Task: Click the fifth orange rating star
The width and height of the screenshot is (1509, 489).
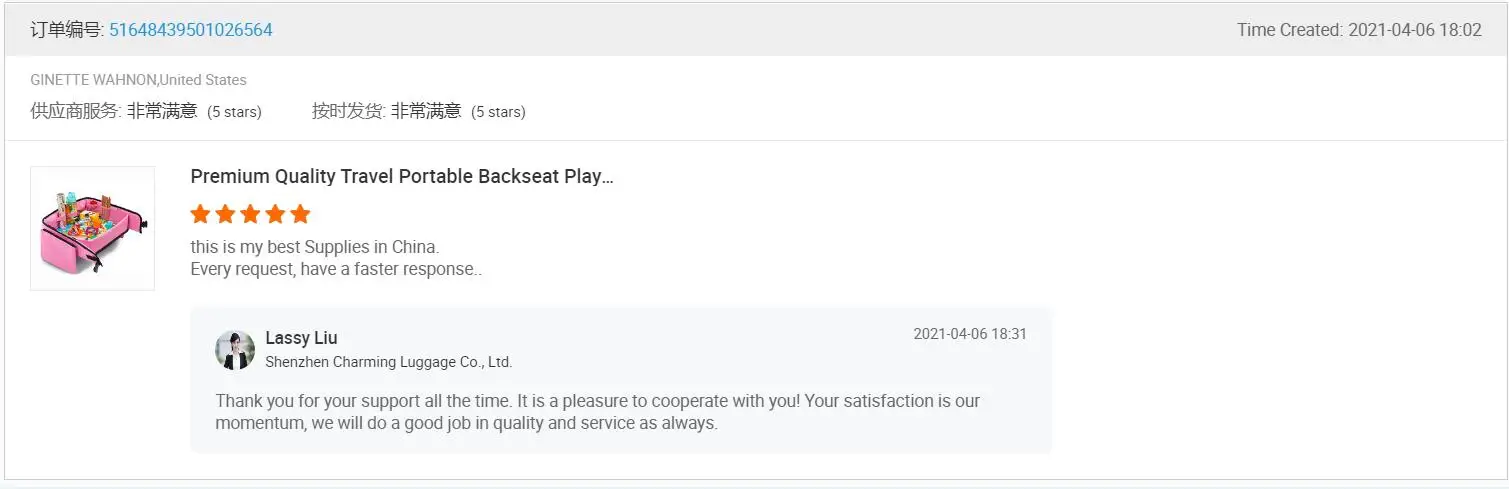Action: (300, 214)
